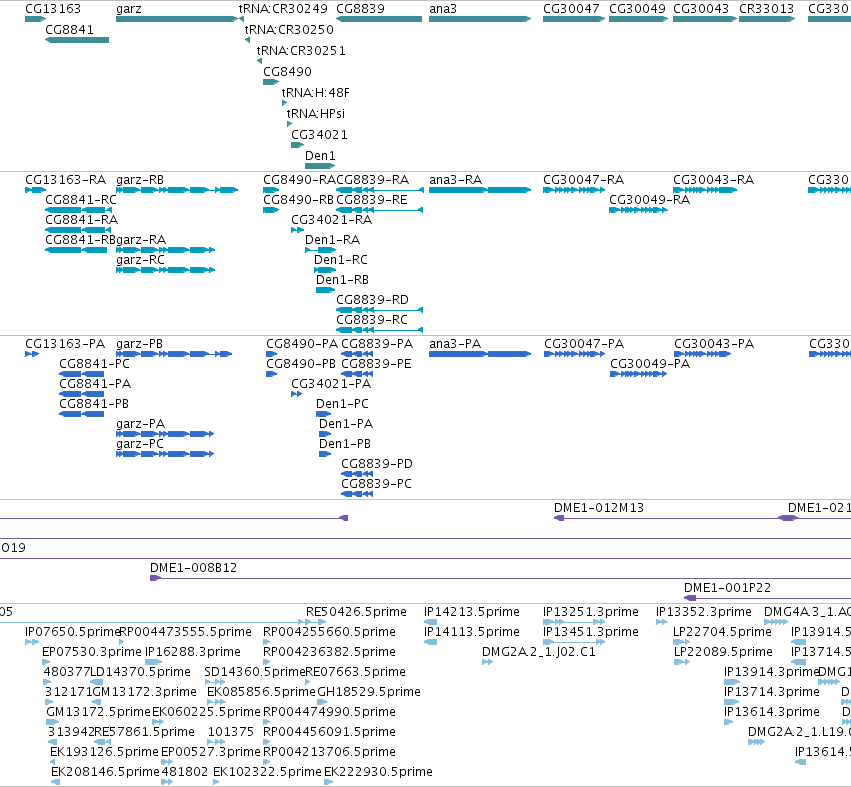Select the 'CG13163-PA' protein label
This screenshot has width=851, height=787.
coord(65,344)
